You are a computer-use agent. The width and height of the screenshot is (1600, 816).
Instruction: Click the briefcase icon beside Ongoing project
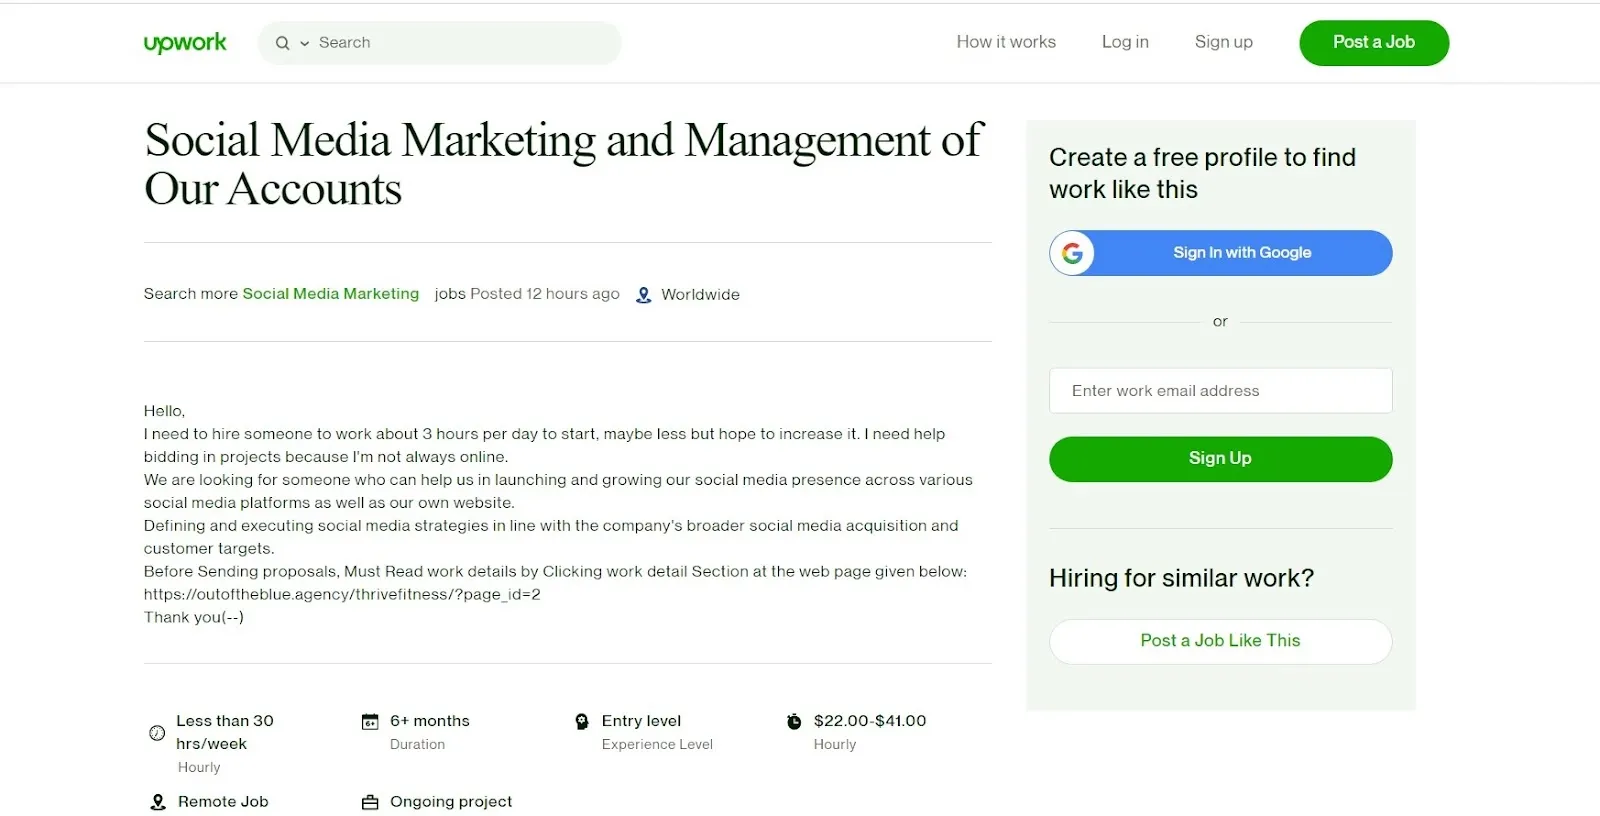point(369,801)
